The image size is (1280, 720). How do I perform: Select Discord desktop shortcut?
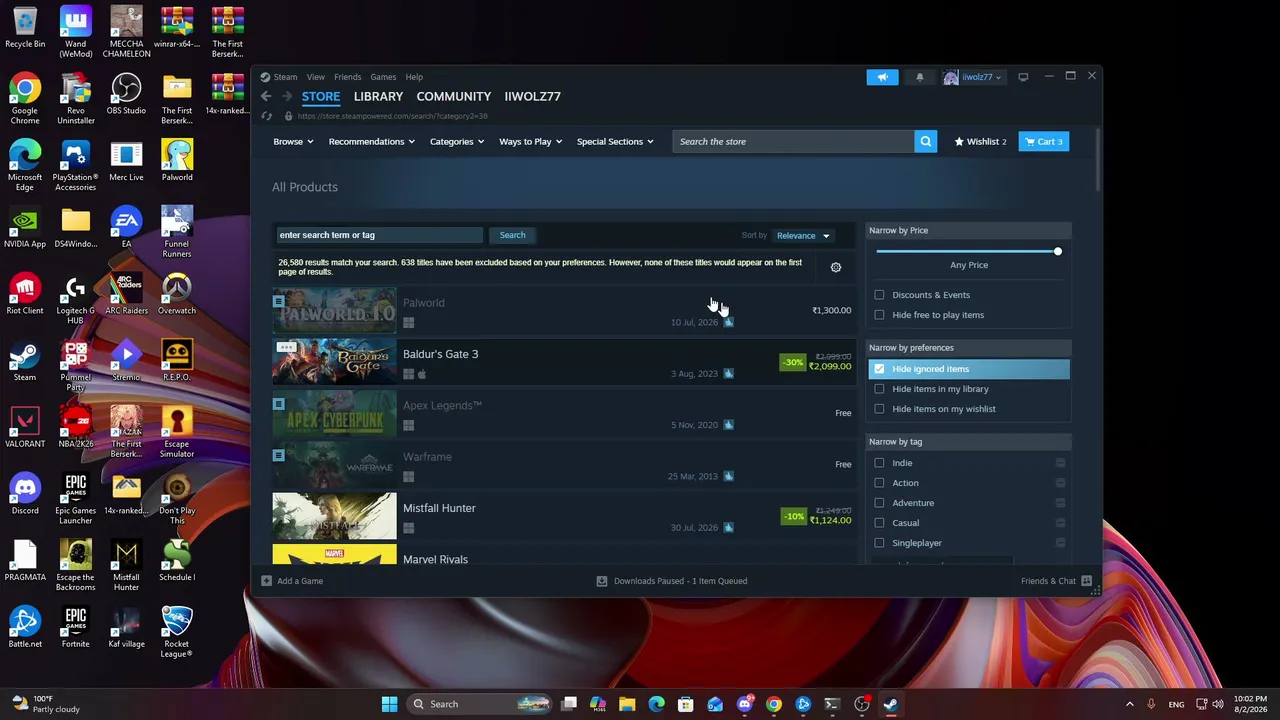tap(25, 495)
